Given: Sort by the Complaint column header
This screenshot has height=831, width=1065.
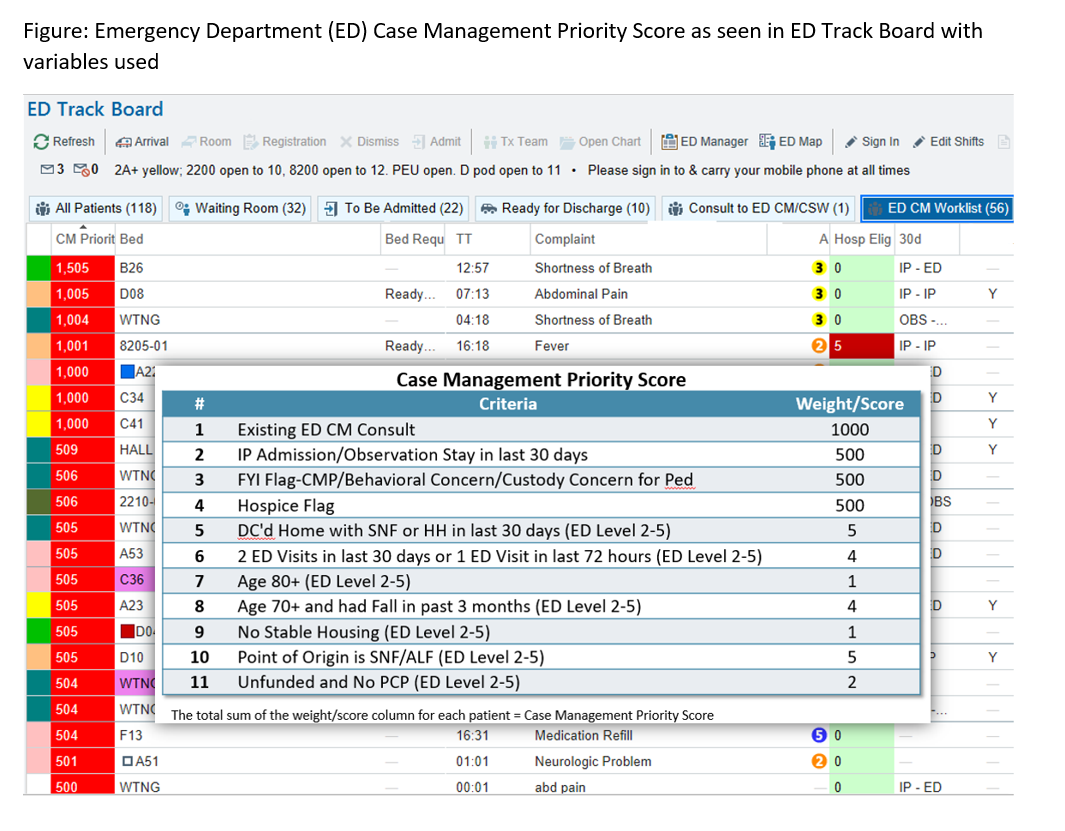Looking at the screenshot, I should (565, 240).
